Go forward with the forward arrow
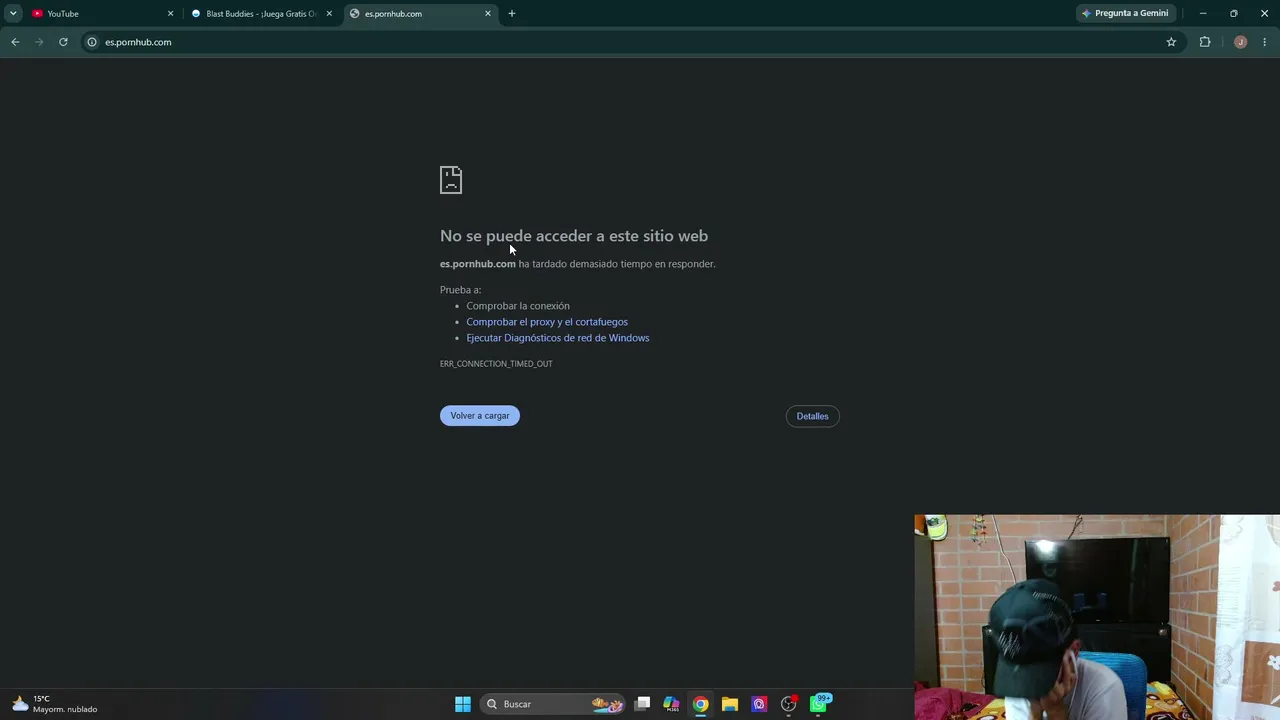 click(x=39, y=42)
